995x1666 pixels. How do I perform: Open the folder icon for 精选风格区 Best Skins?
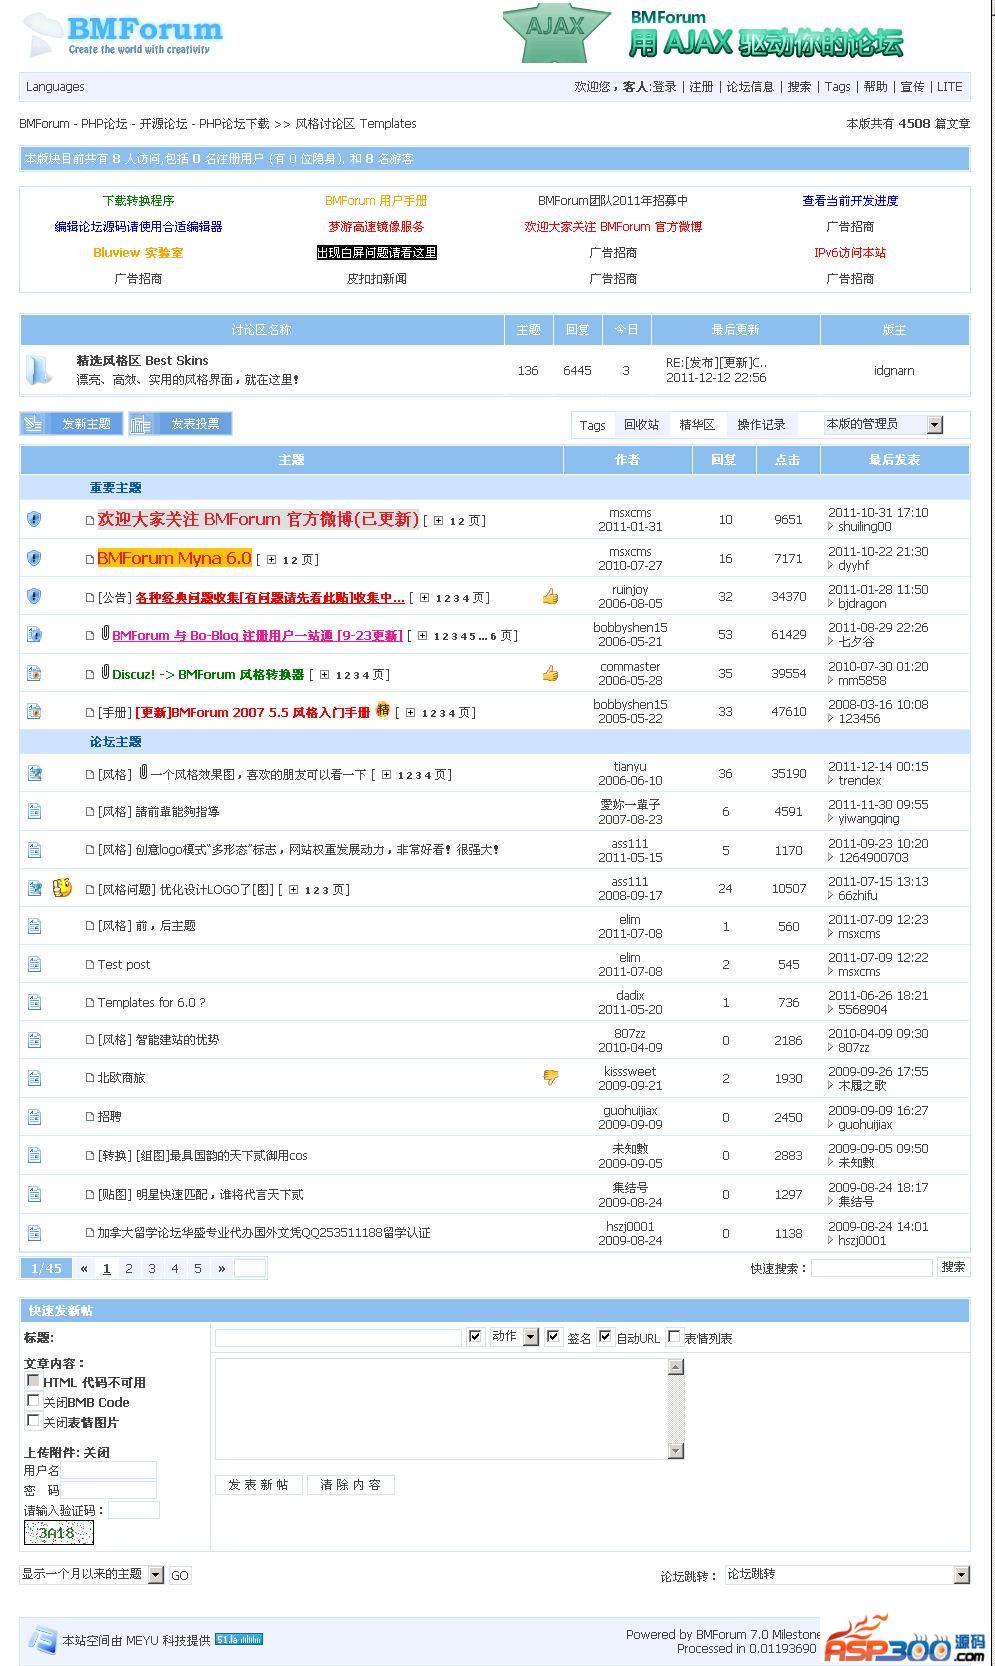coord(38,370)
